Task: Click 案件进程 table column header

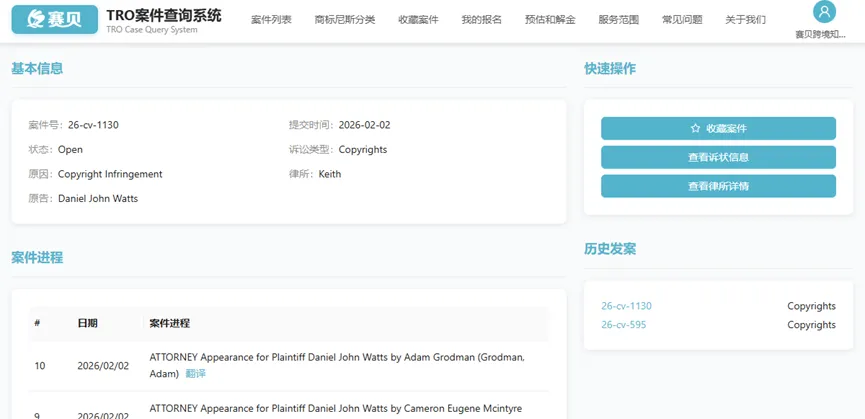Action: (x=169, y=323)
